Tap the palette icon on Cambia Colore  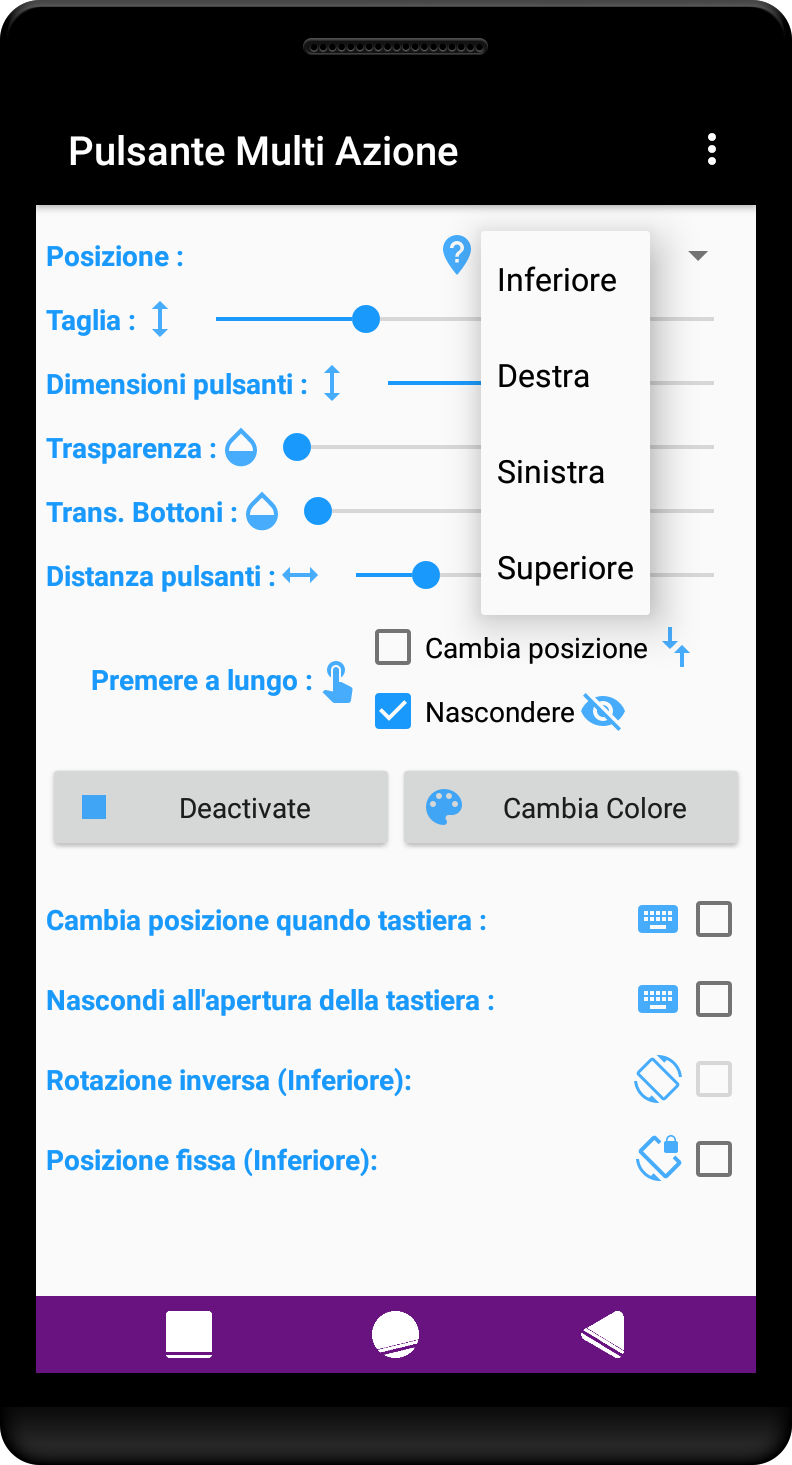pyautogui.click(x=444, y=807)
